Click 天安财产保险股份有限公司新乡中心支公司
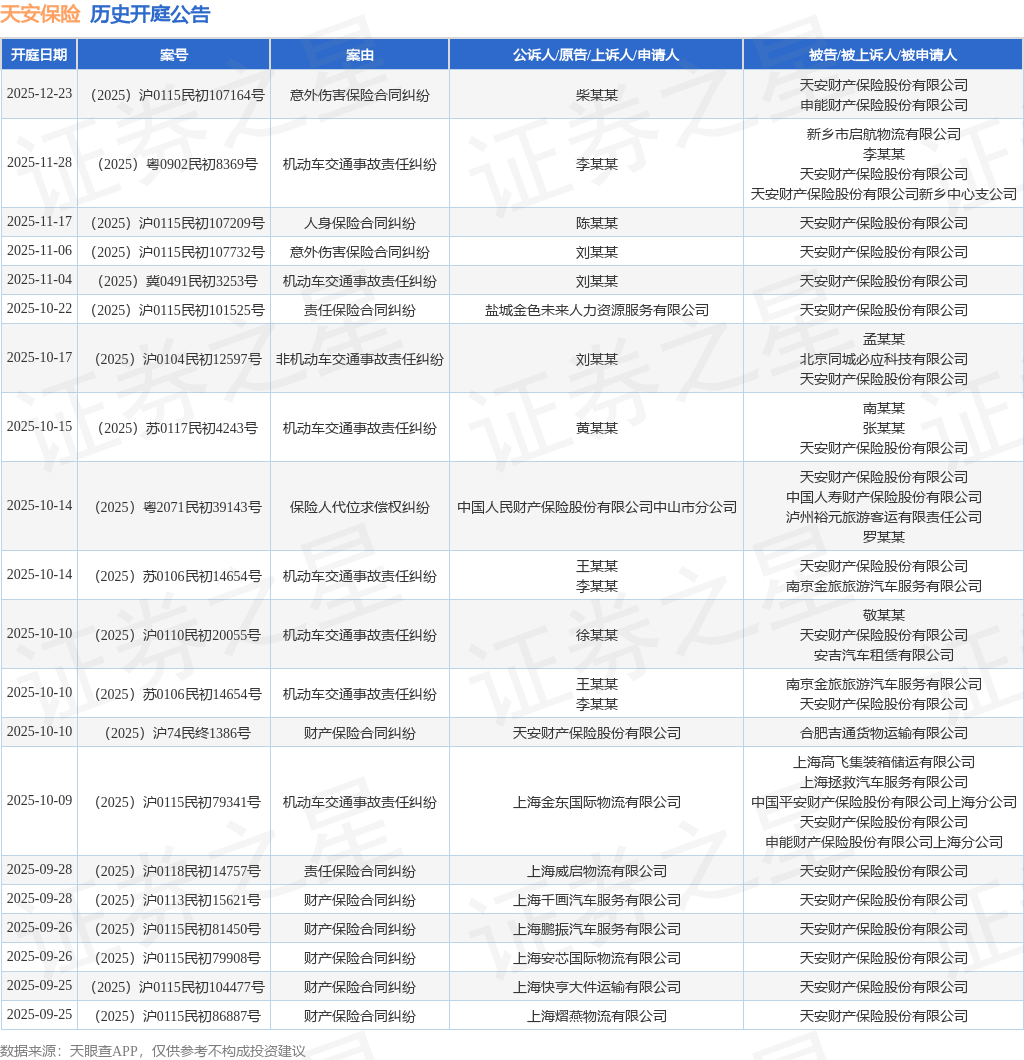The image size is (1024, 1060). coord(883,195)
